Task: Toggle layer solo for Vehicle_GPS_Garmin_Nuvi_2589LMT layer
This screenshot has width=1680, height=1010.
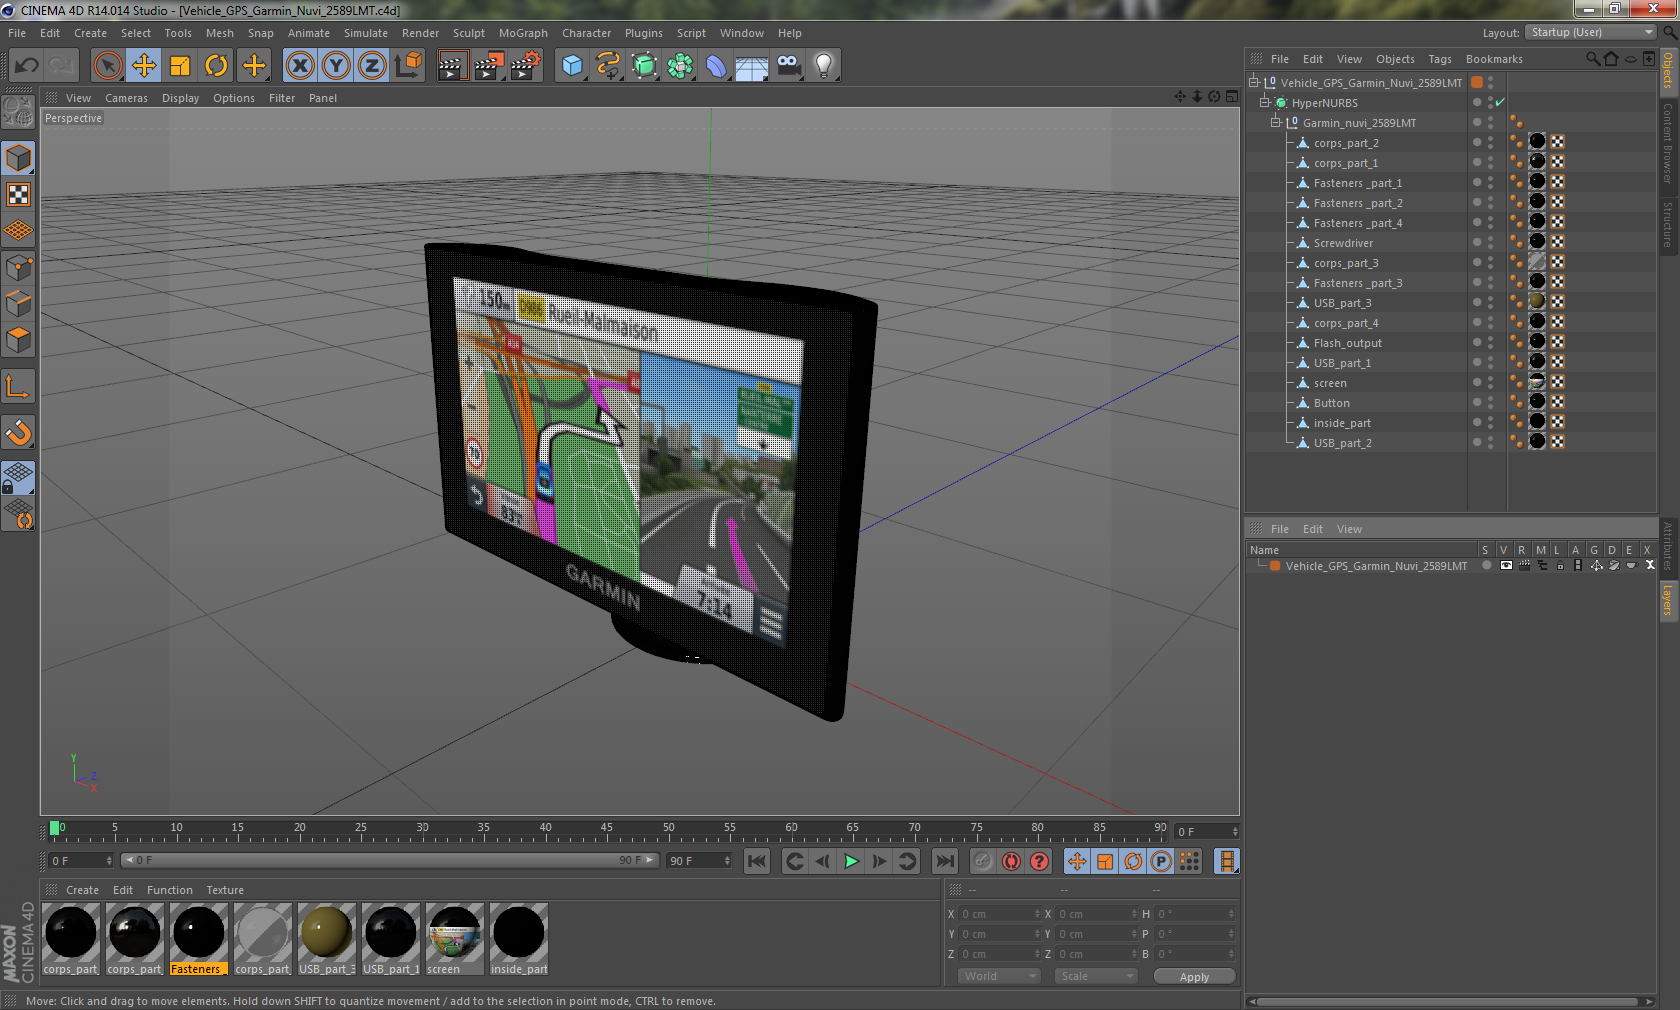Action: (1487, 566)
